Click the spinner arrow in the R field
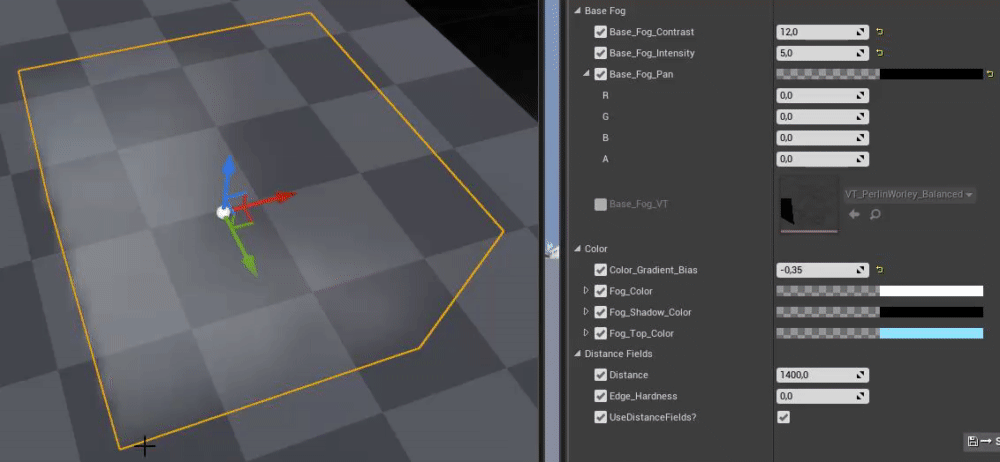1000x462 pixels. click(861, 96)
